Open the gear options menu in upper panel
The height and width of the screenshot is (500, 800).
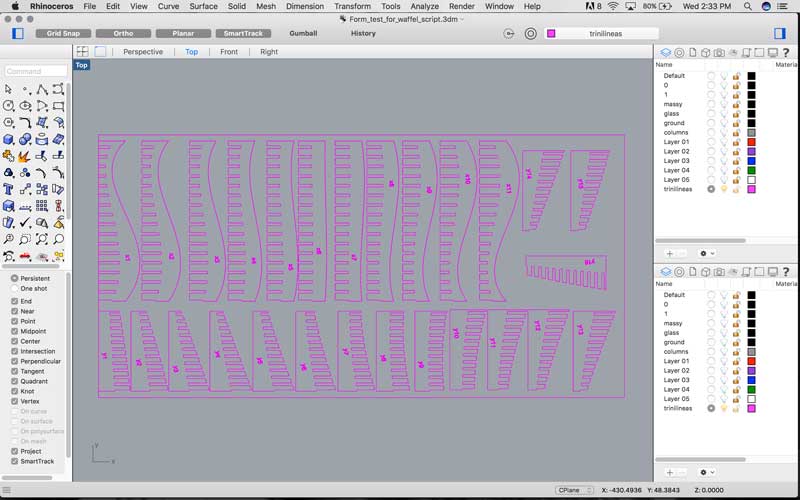click(x=707, y=253)
